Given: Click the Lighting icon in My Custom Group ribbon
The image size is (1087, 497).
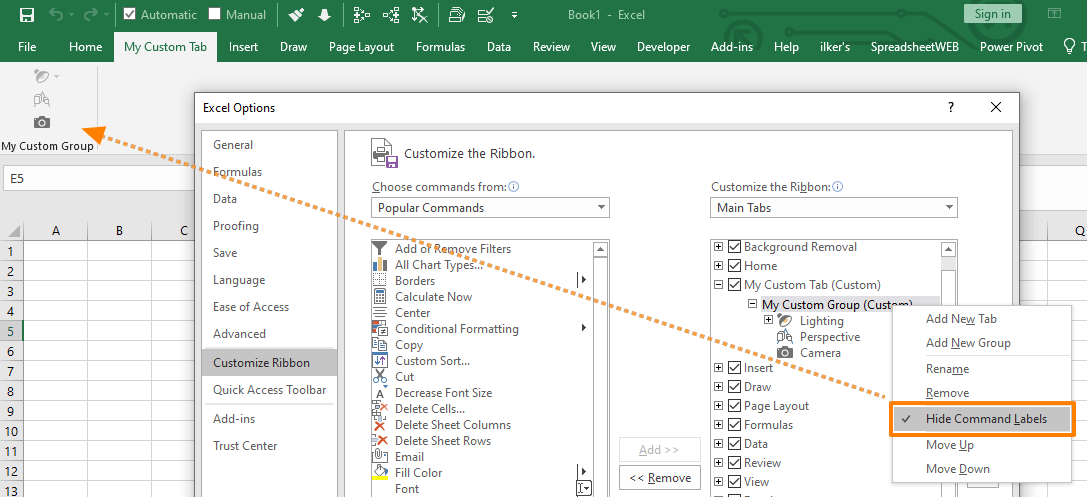Looking at the screenshot, I should point(42,76).
